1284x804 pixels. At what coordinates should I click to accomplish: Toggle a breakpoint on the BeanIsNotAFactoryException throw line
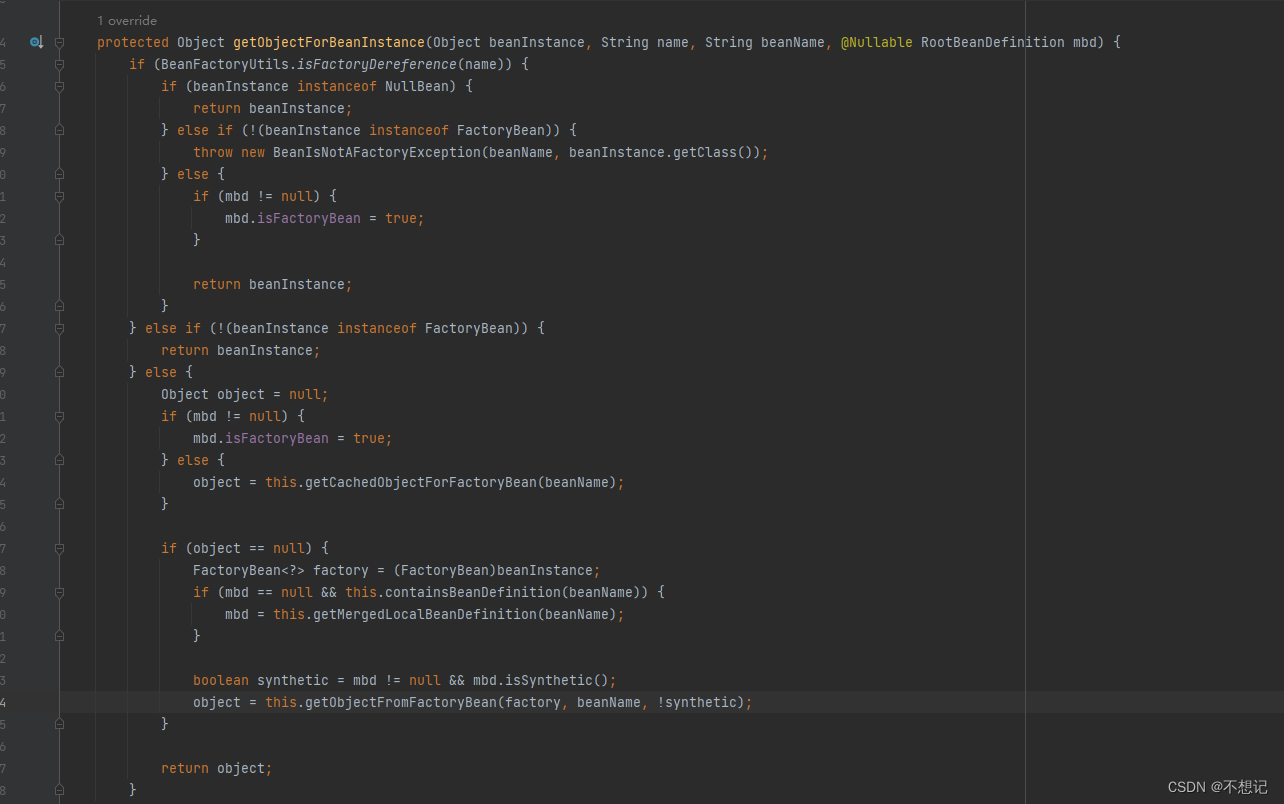click(30, 152)
